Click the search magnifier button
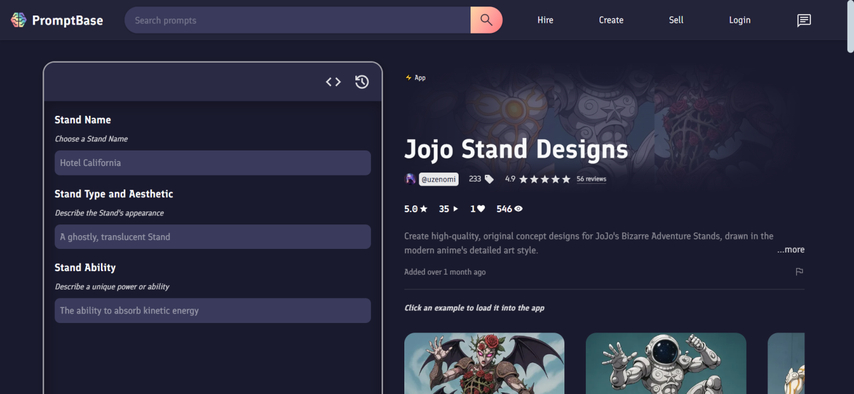 point(486,20)
